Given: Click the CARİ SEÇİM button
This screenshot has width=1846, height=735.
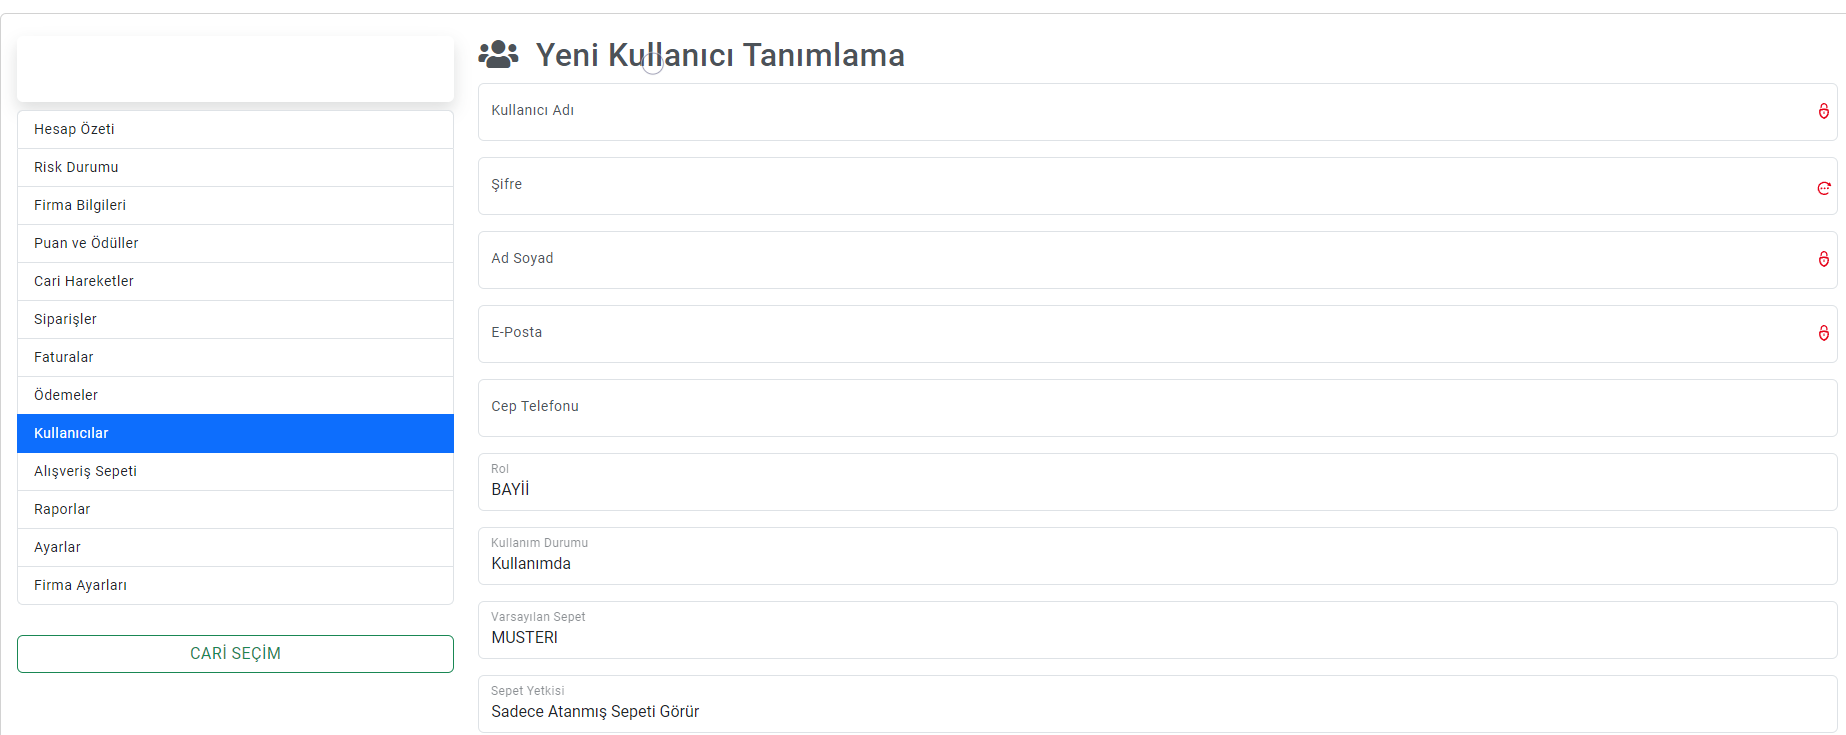Looking at the screenshot, I should (x=235, y=654).
